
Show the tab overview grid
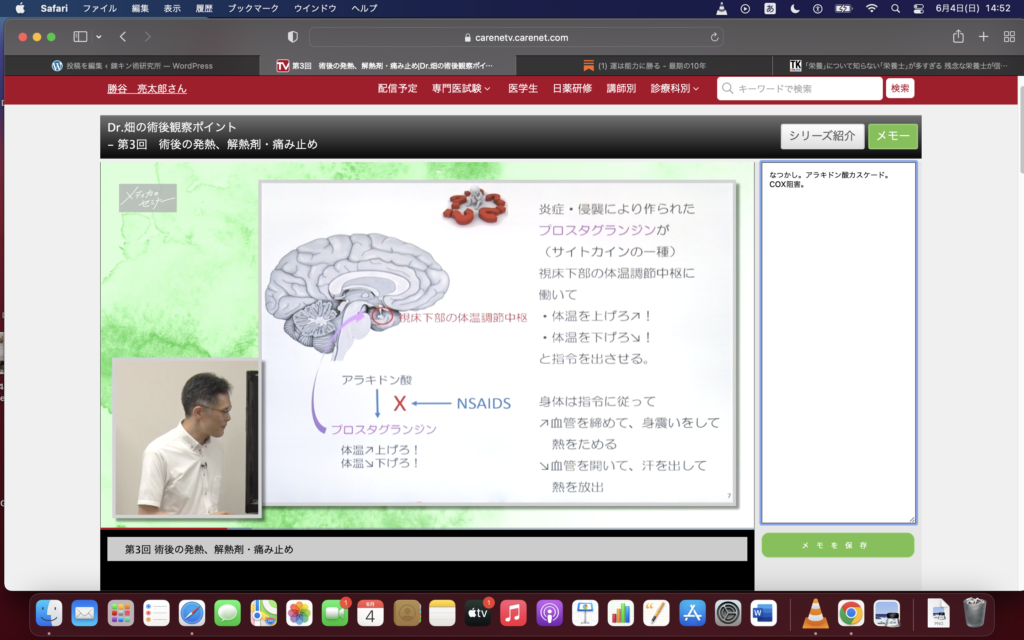tap(1006, 37)
